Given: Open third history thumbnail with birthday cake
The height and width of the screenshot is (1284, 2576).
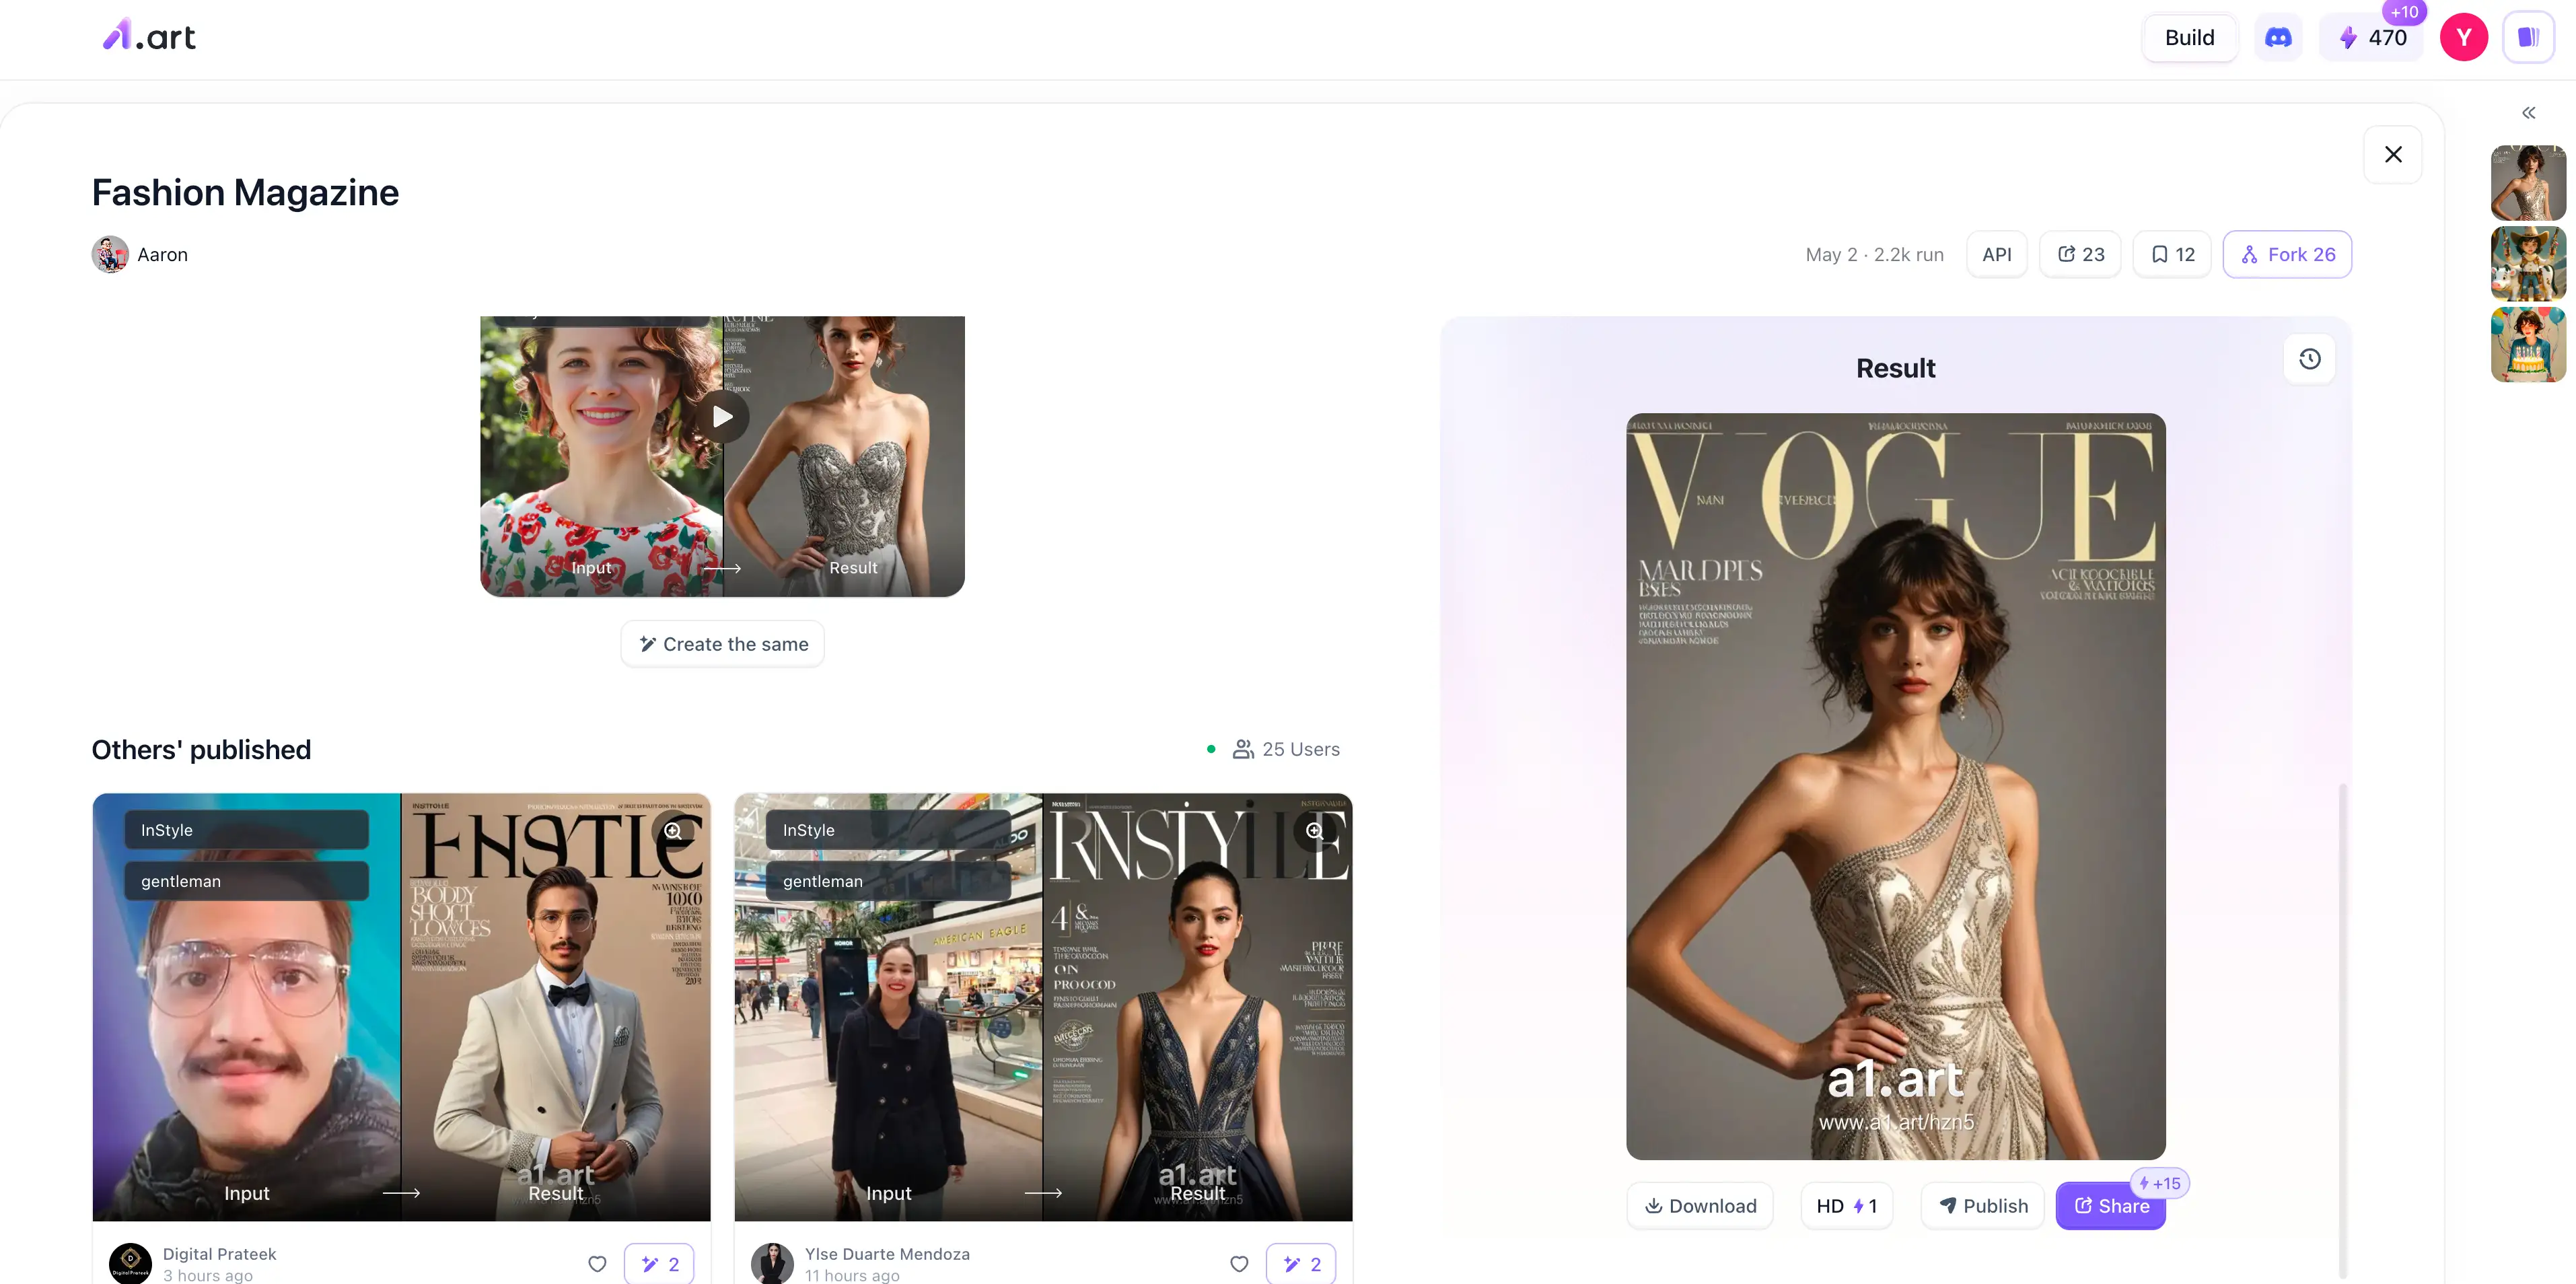Looking at the screenshot, I should point(2528,345).
